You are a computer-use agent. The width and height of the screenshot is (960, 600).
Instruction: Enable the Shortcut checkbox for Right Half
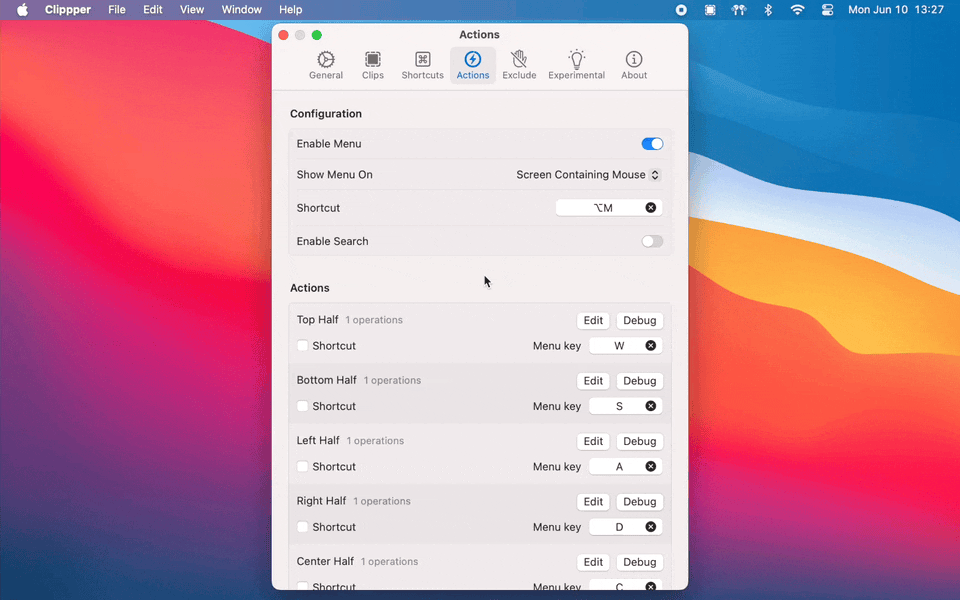tap(302, 527)
